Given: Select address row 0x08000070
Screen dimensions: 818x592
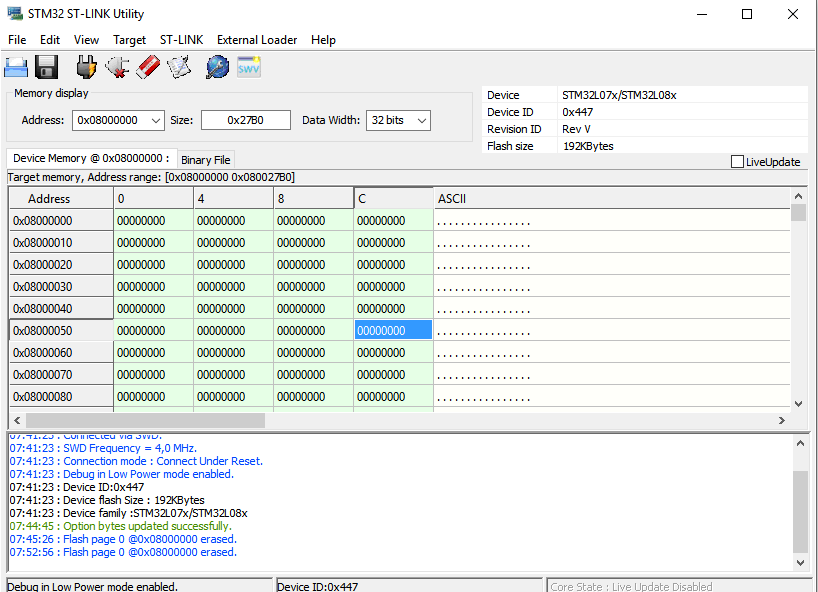Looking at the screenshot, I should (61, 374).
